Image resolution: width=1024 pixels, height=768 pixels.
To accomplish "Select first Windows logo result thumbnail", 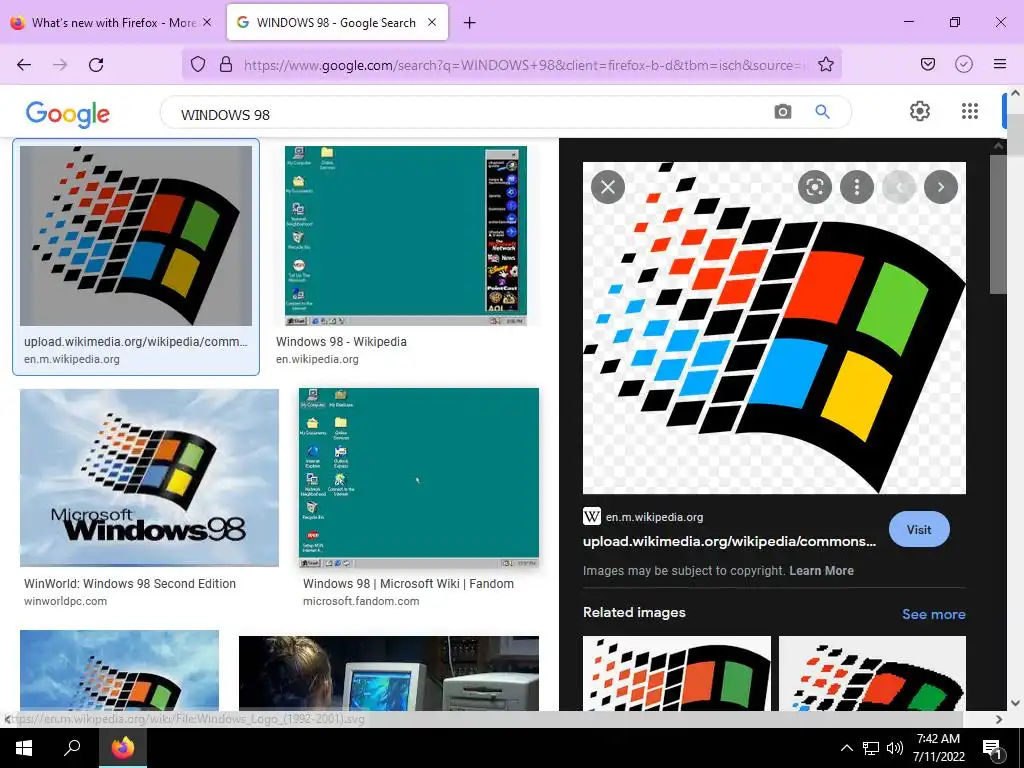I will pyautogui.click(x=136, y=236).
